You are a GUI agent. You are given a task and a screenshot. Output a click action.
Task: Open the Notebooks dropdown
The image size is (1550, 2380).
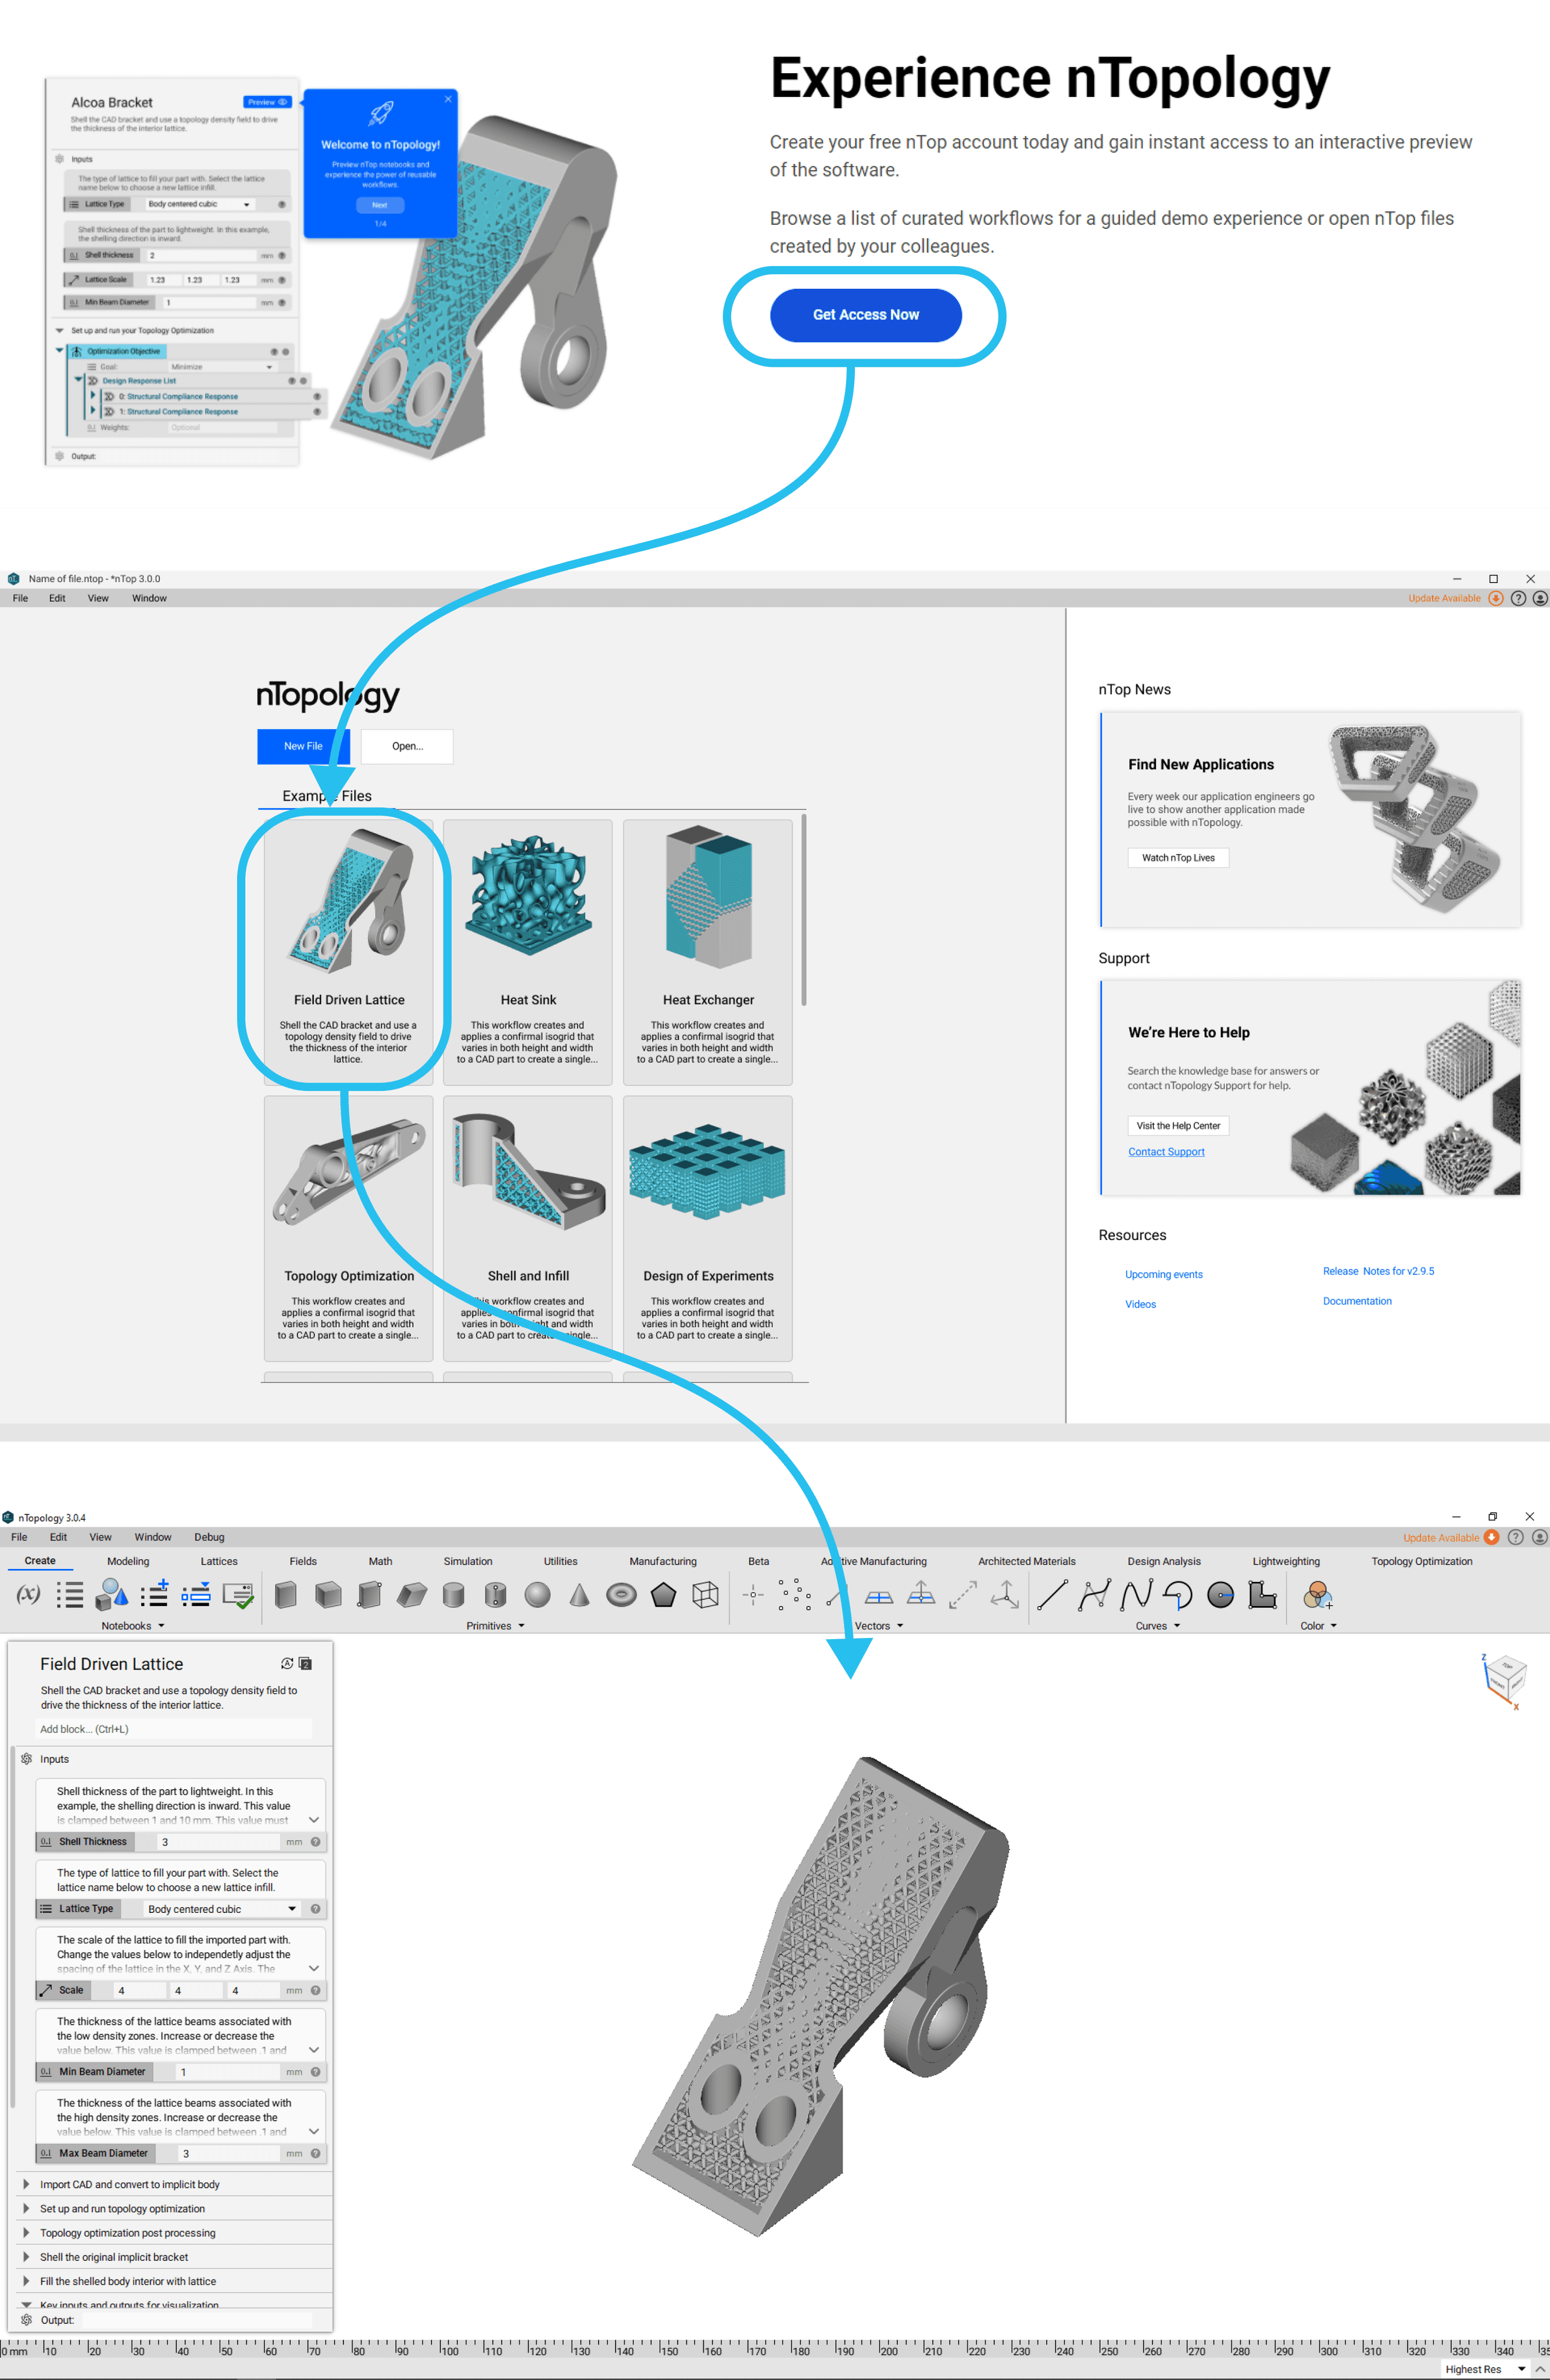point(132,1625)
